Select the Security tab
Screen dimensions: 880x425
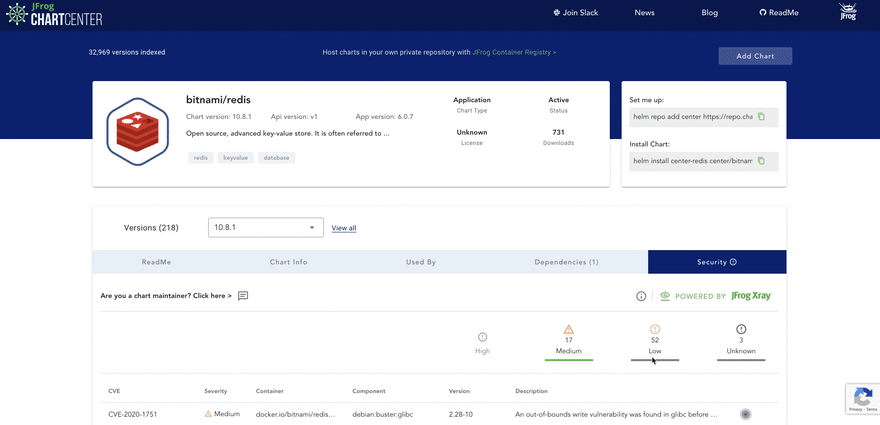tap(717, 262)
